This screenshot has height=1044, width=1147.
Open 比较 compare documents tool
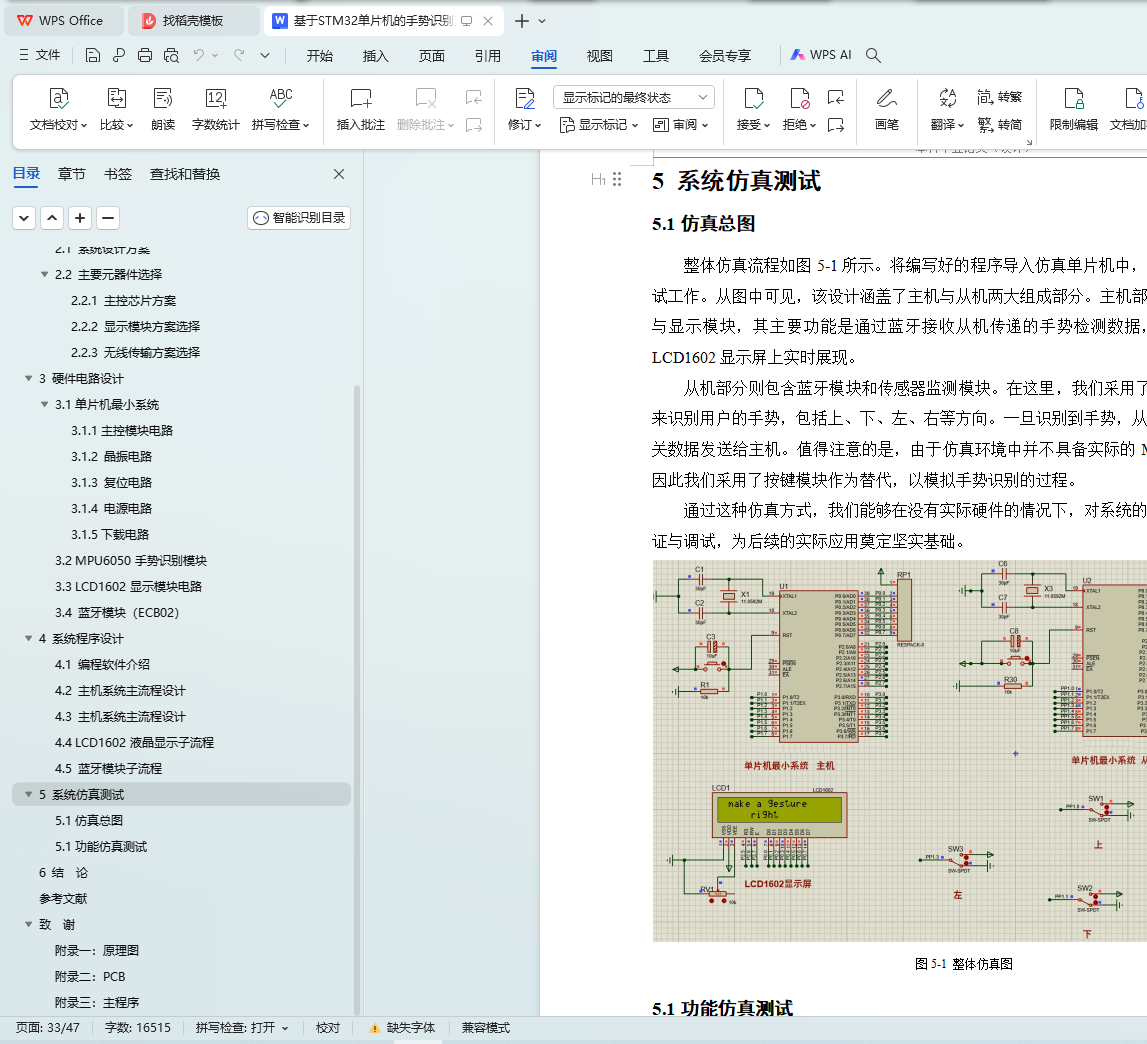coord(116,109)
